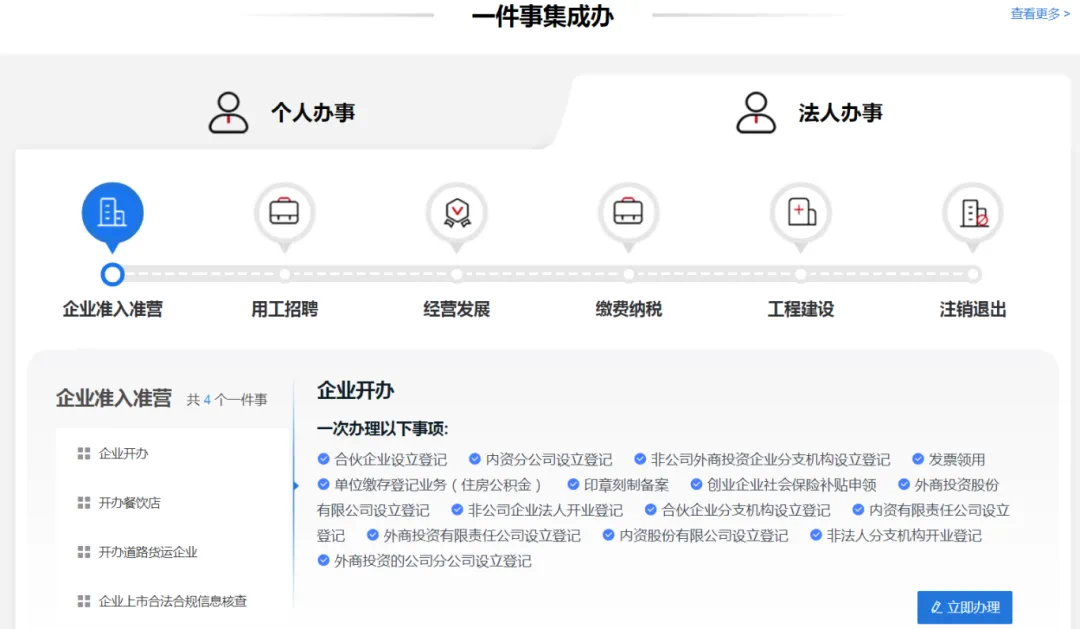1080x629 pixels.
Task: Switch to the 个人办事 tab
Action: [x=312, y=113]
